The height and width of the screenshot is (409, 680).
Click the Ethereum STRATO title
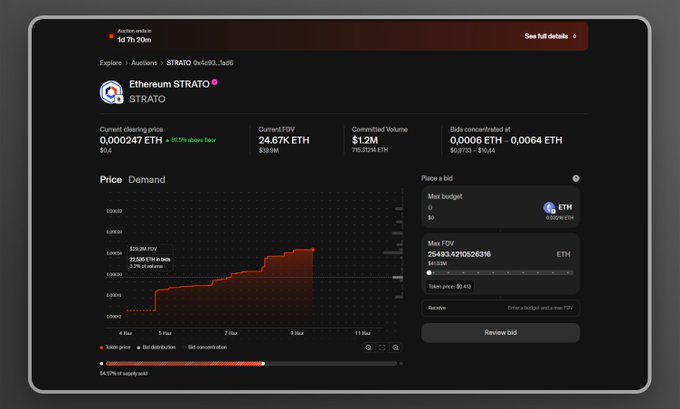(x=169, y=84)
